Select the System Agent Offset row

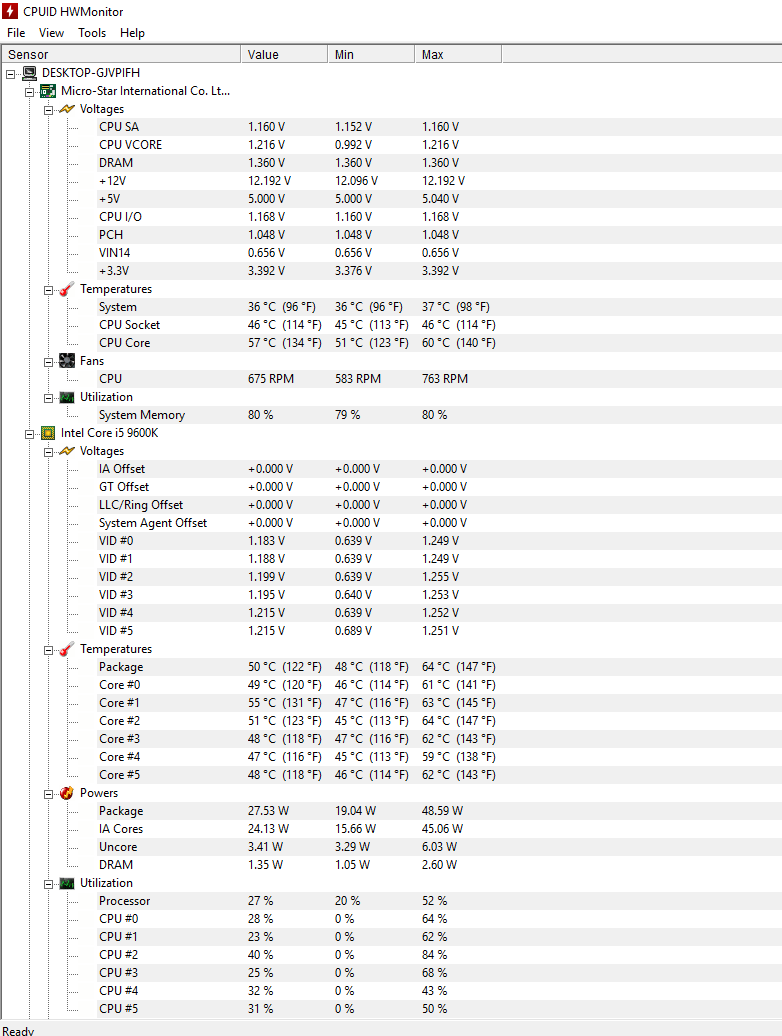coord(439,523)
